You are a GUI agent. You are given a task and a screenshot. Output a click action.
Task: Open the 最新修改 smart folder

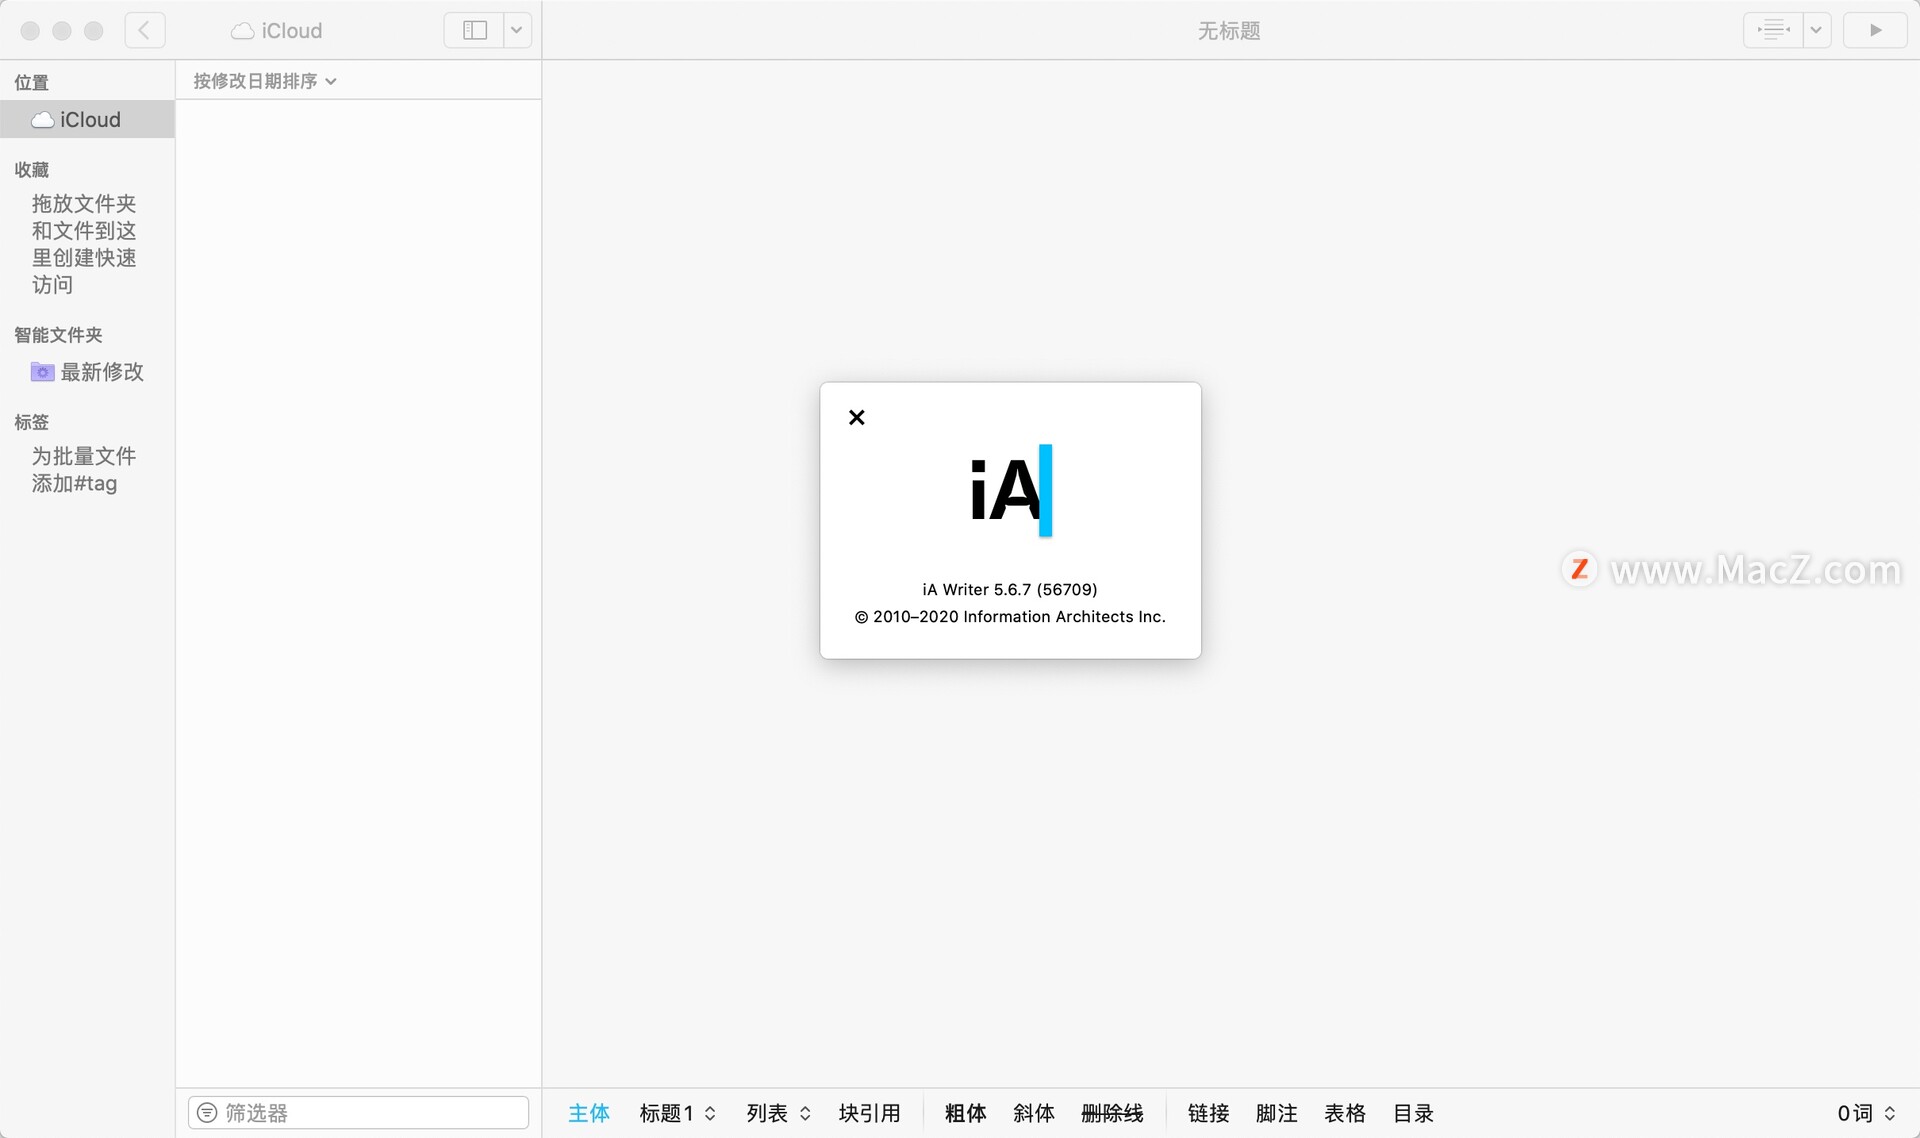coord(87,372)
